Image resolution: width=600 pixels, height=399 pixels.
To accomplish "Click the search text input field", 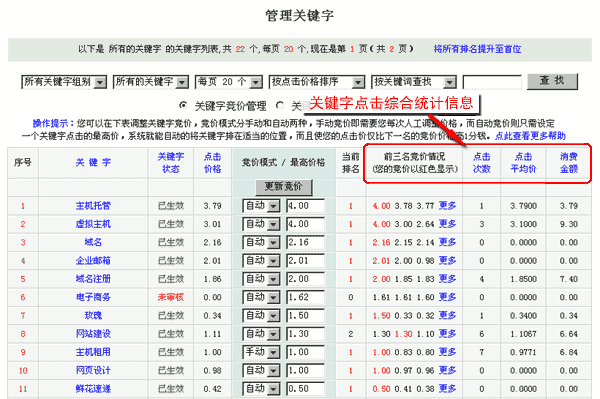I will point(492,82).
